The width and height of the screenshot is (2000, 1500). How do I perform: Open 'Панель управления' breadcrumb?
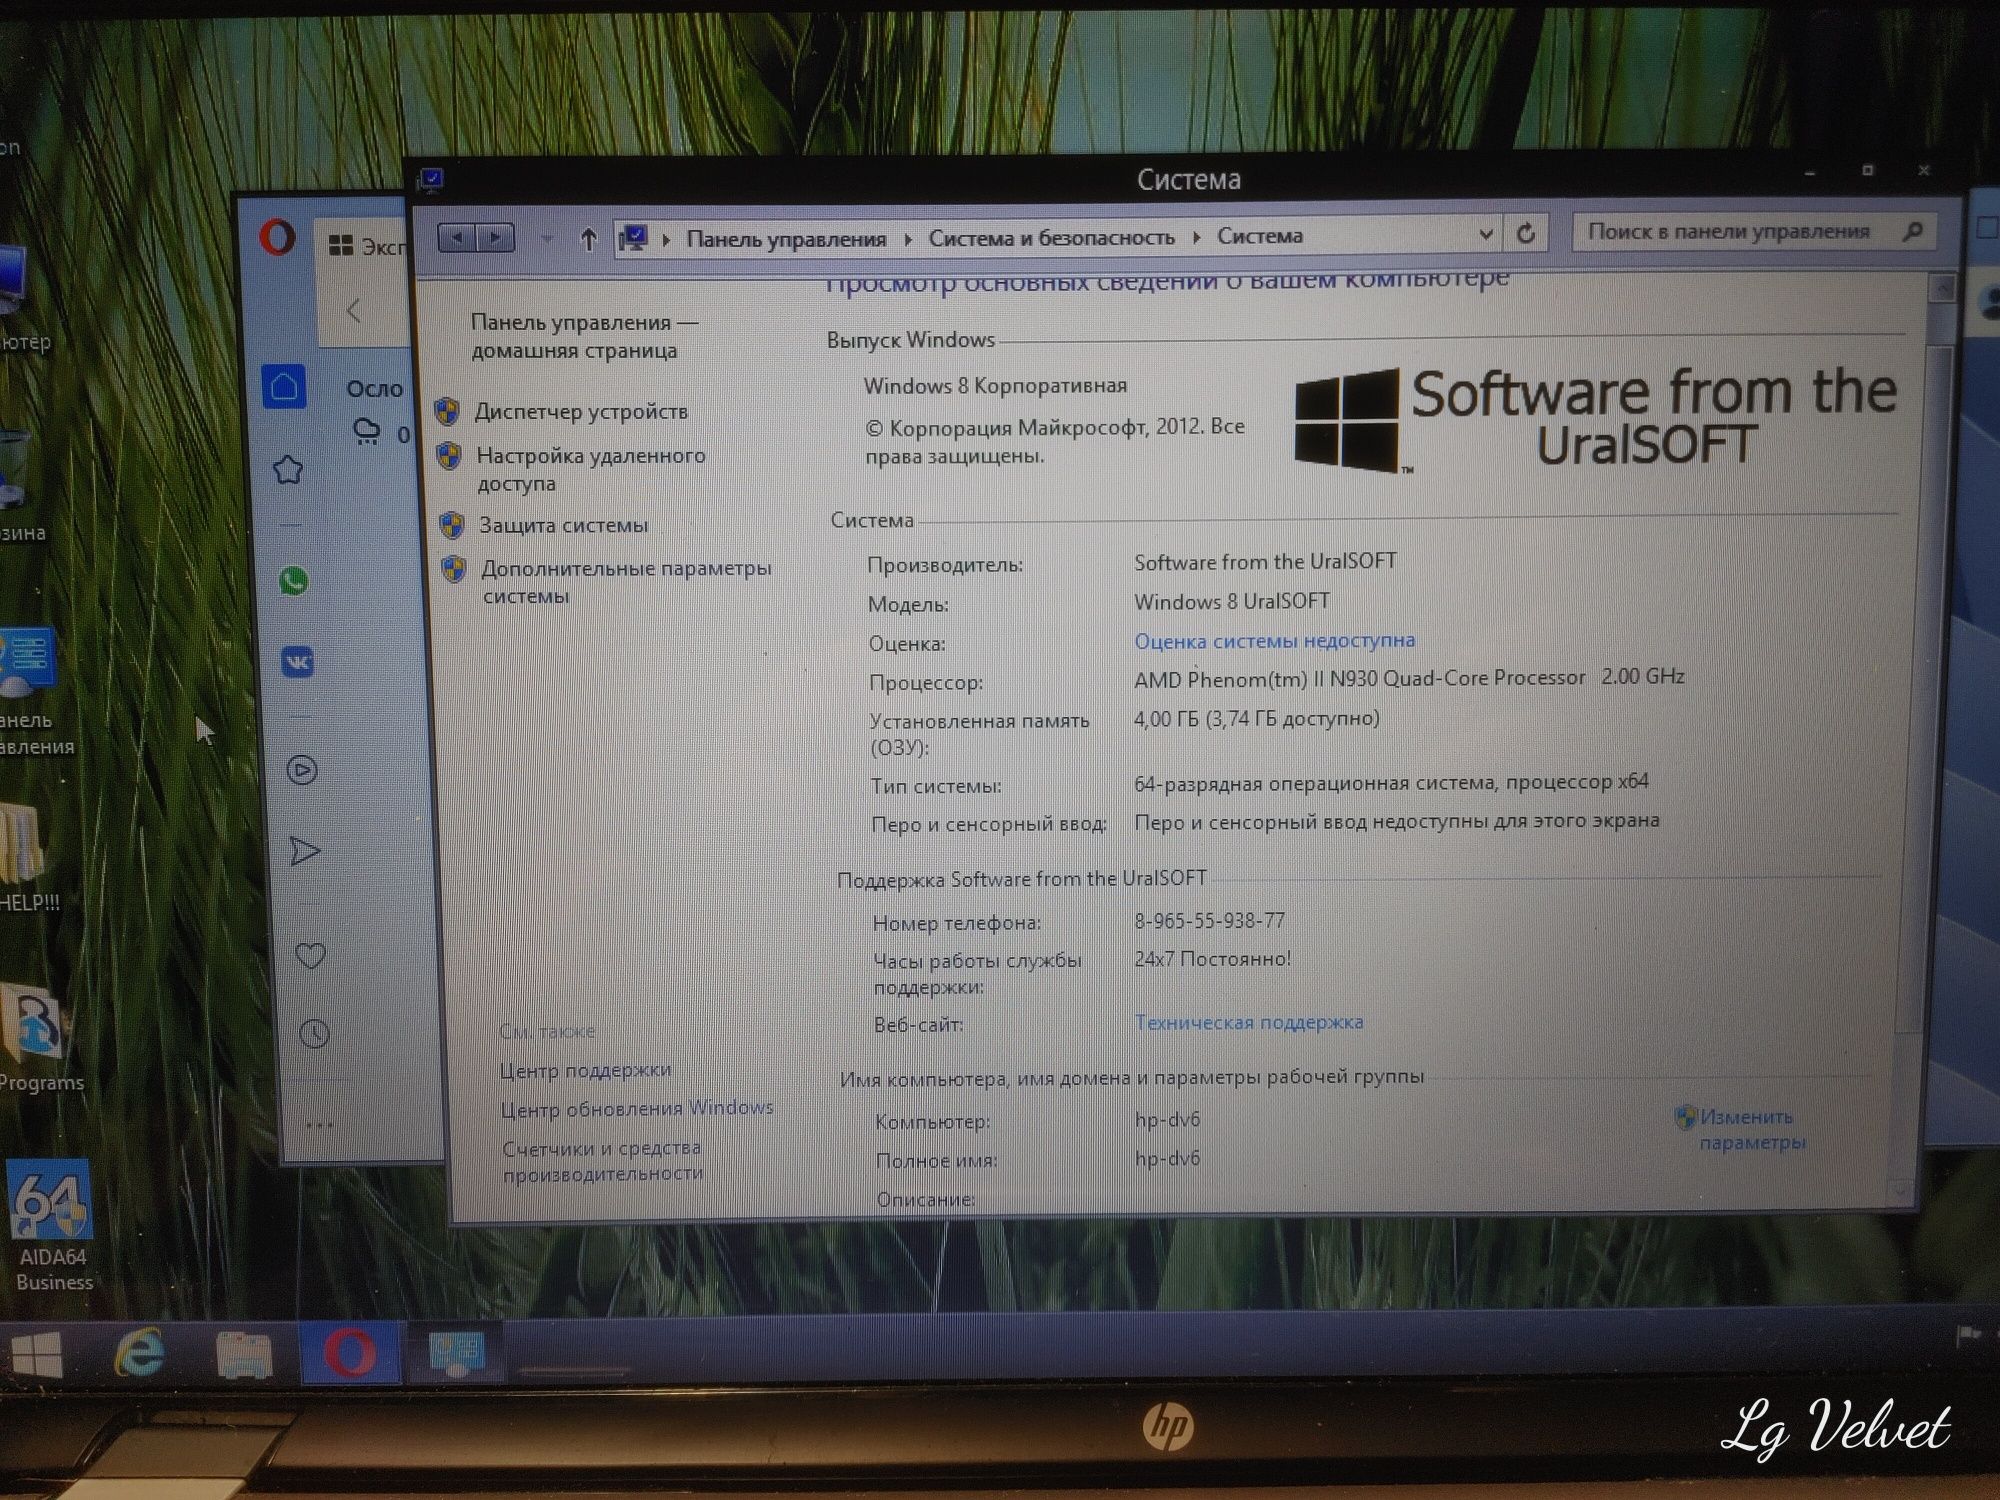(786, 239)
